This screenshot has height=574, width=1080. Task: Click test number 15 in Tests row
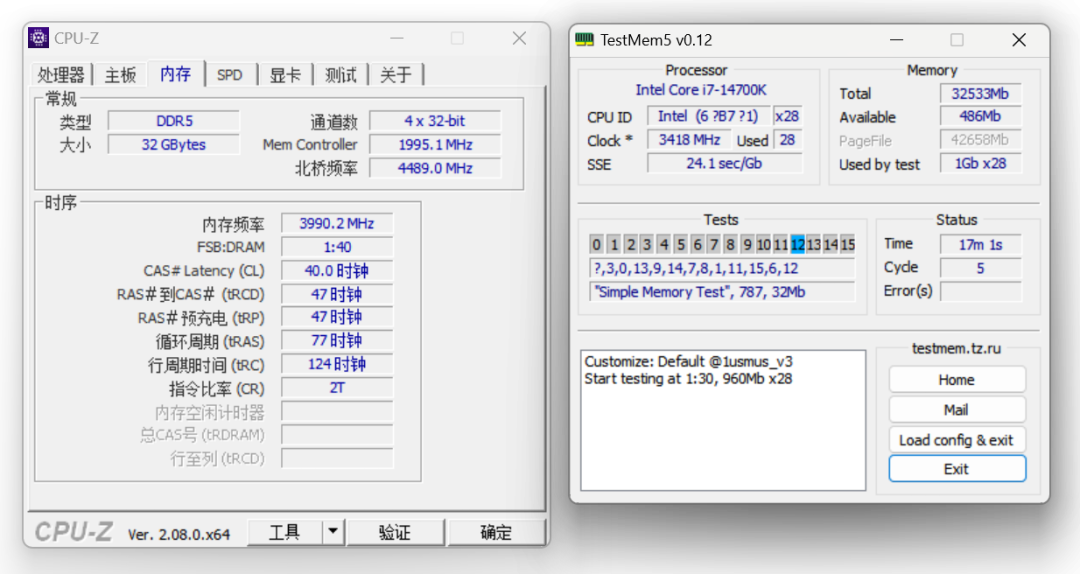[848, 244]
